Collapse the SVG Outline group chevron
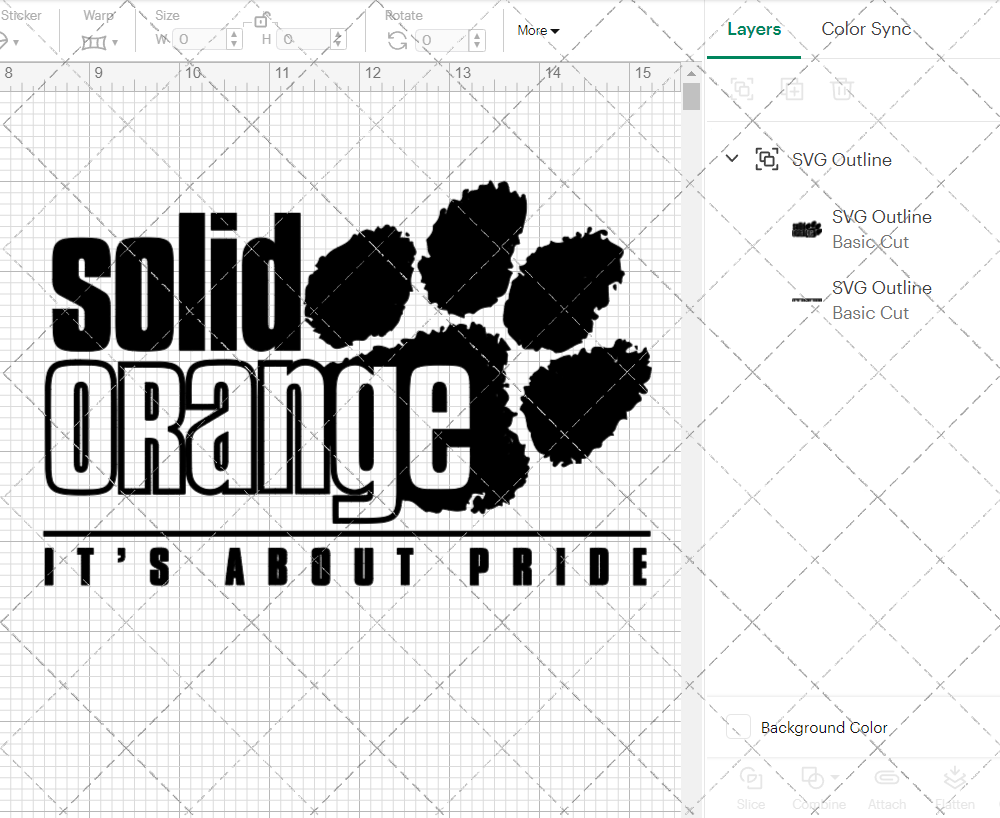The width and height of the screenshot is (1000, 818). pos(731,158)
